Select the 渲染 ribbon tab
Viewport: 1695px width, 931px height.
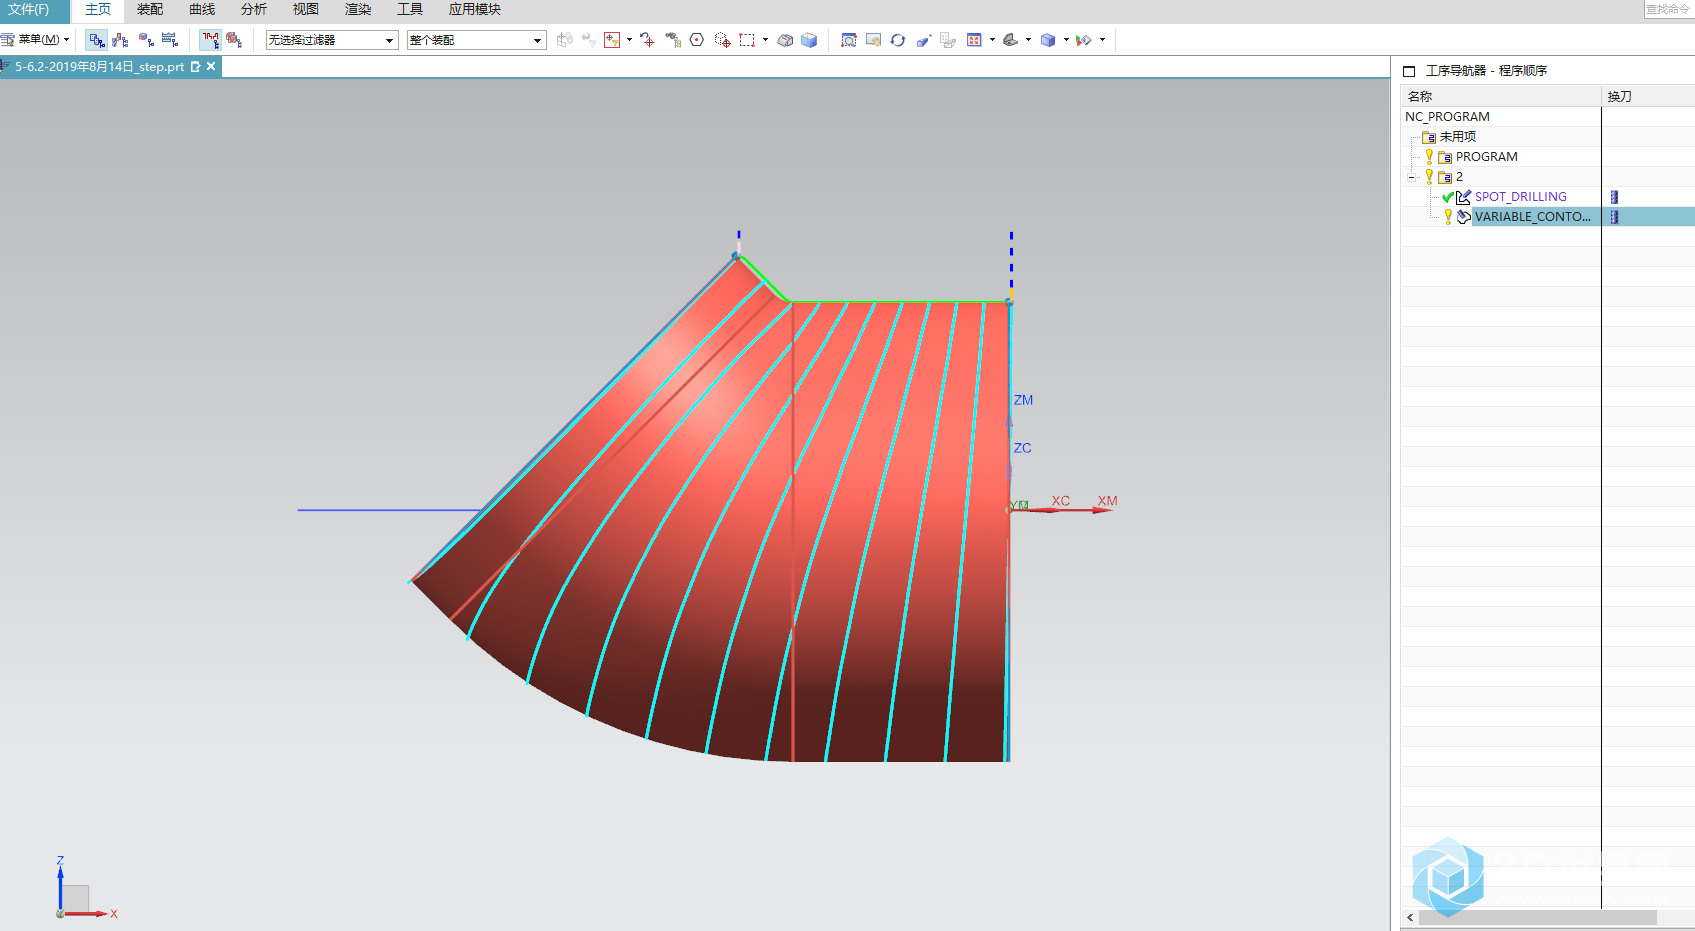(x=358, y=10)
